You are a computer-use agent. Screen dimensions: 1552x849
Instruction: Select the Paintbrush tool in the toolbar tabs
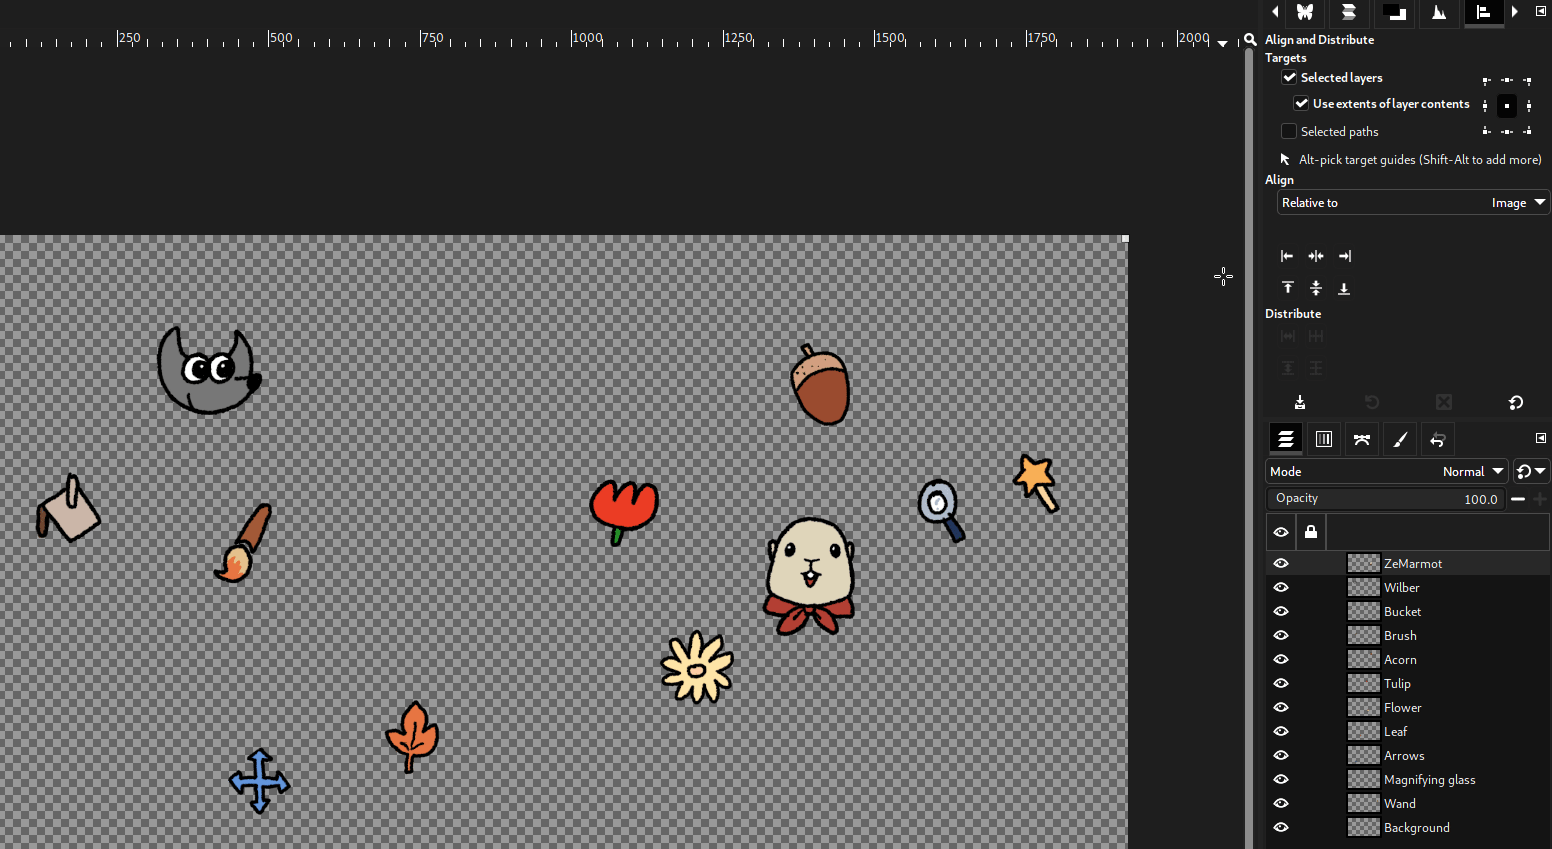point(1399,438)
